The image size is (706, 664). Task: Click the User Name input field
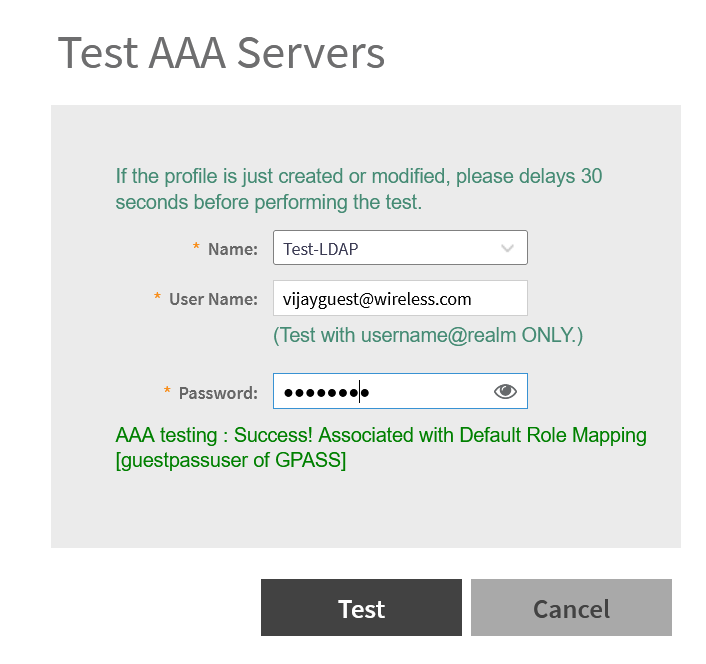400,298
